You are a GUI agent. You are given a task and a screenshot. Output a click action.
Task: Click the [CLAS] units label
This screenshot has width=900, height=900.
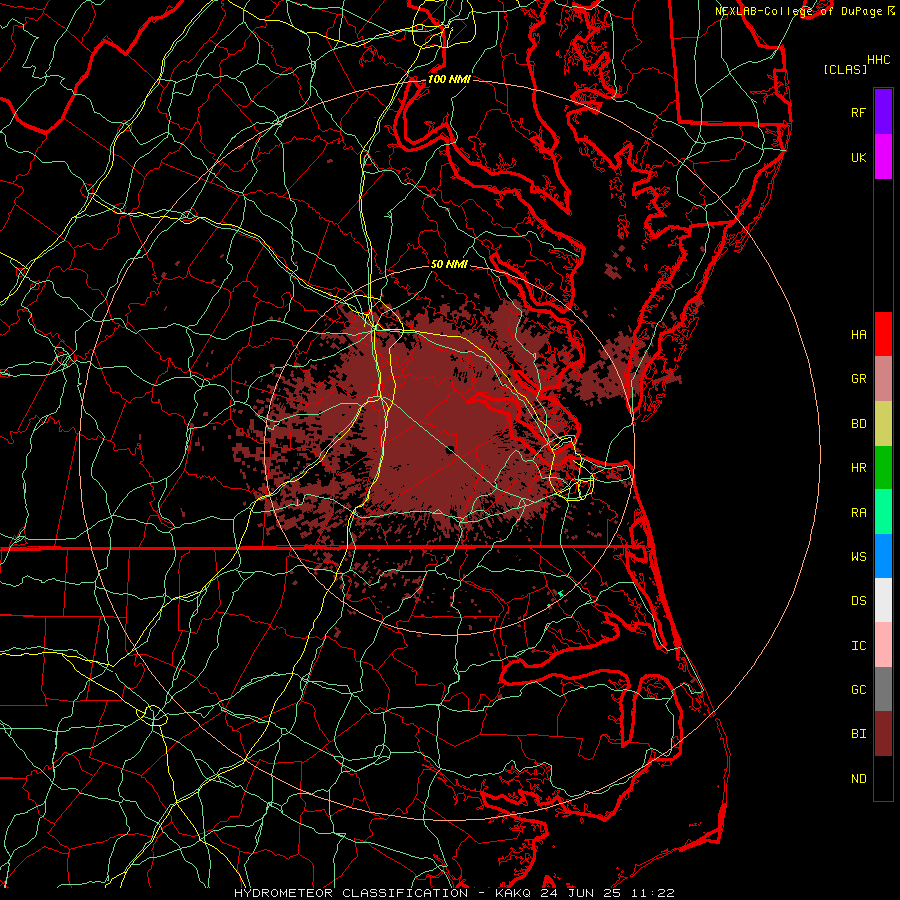845,69
